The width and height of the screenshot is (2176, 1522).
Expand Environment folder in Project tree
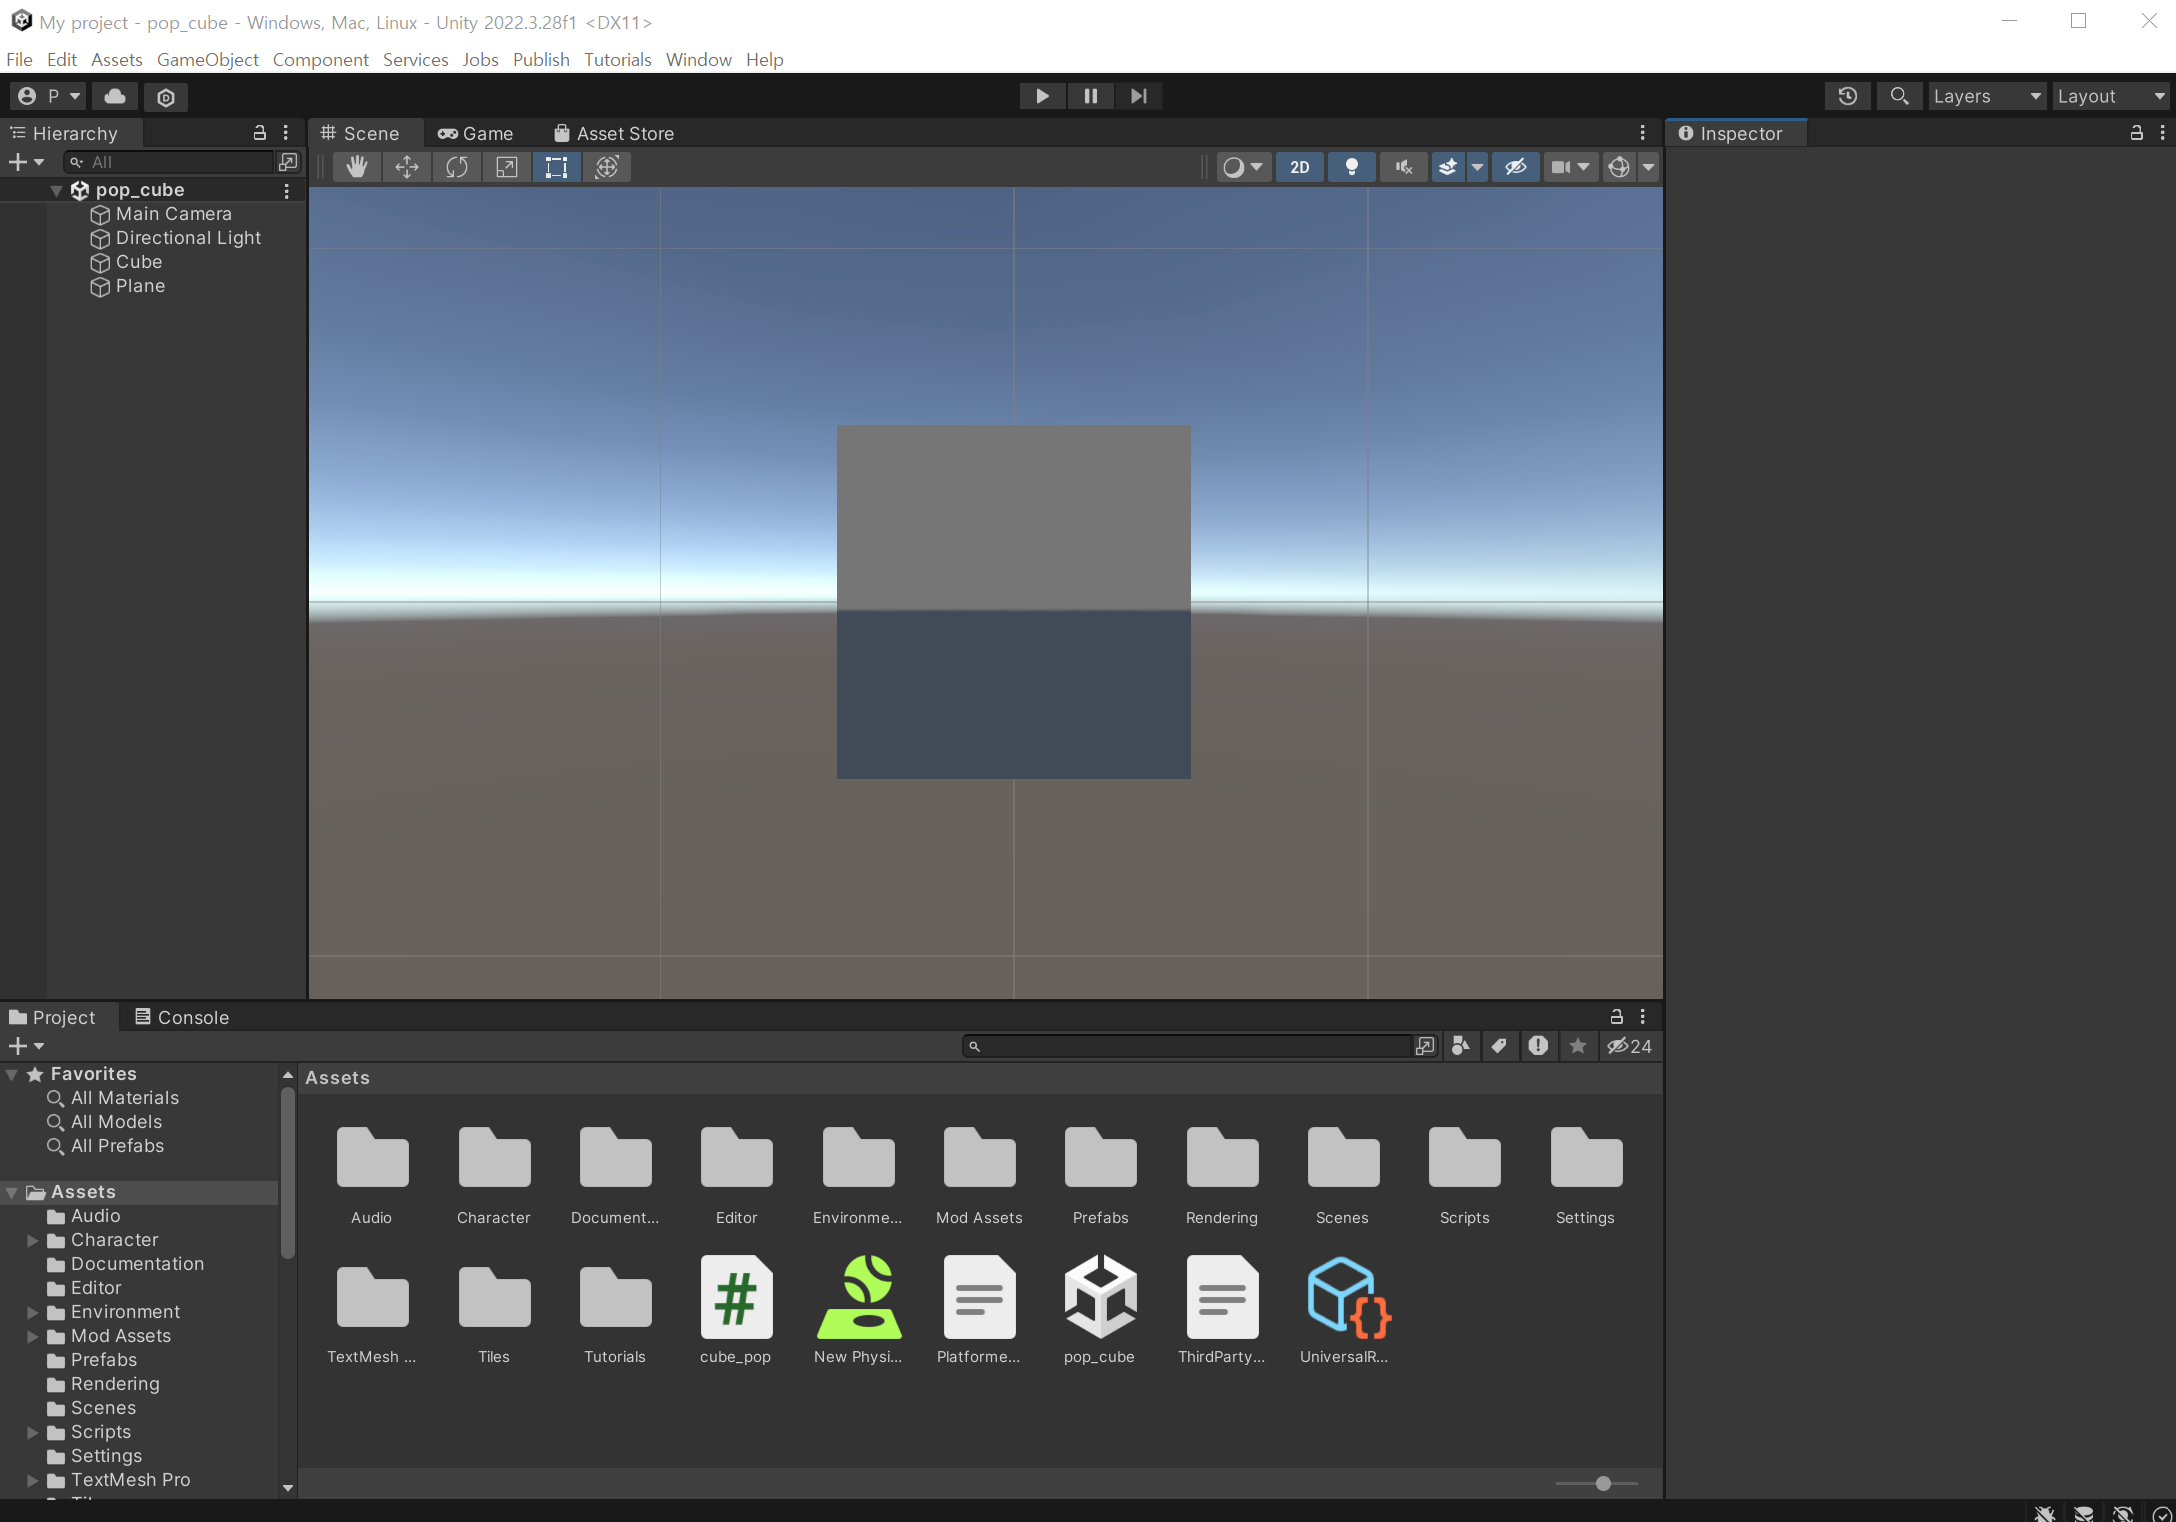[x=32, y=1312]
